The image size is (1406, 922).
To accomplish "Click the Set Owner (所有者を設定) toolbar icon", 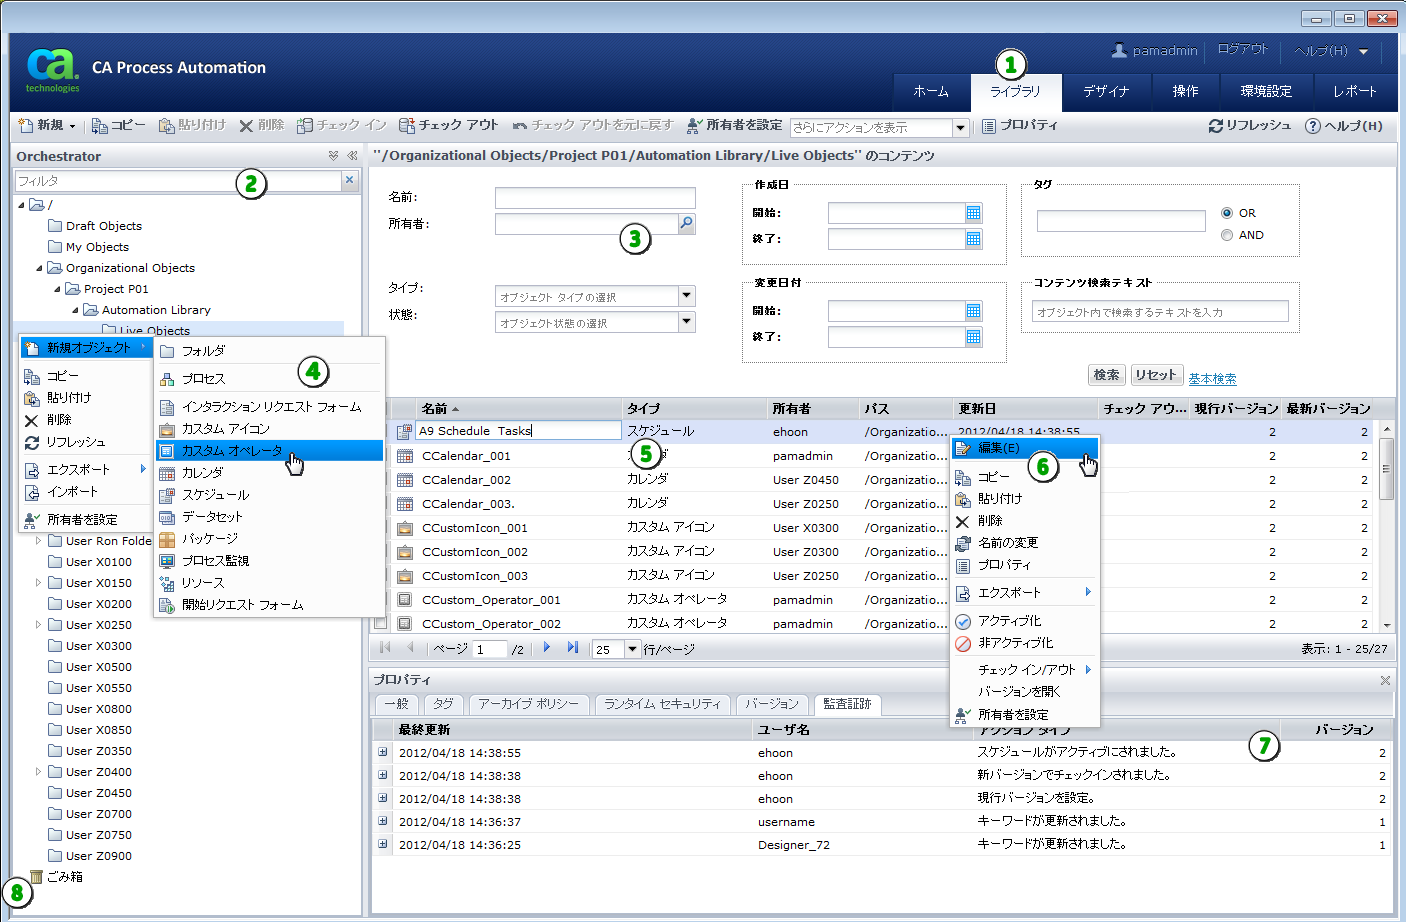I will [695, 126].
